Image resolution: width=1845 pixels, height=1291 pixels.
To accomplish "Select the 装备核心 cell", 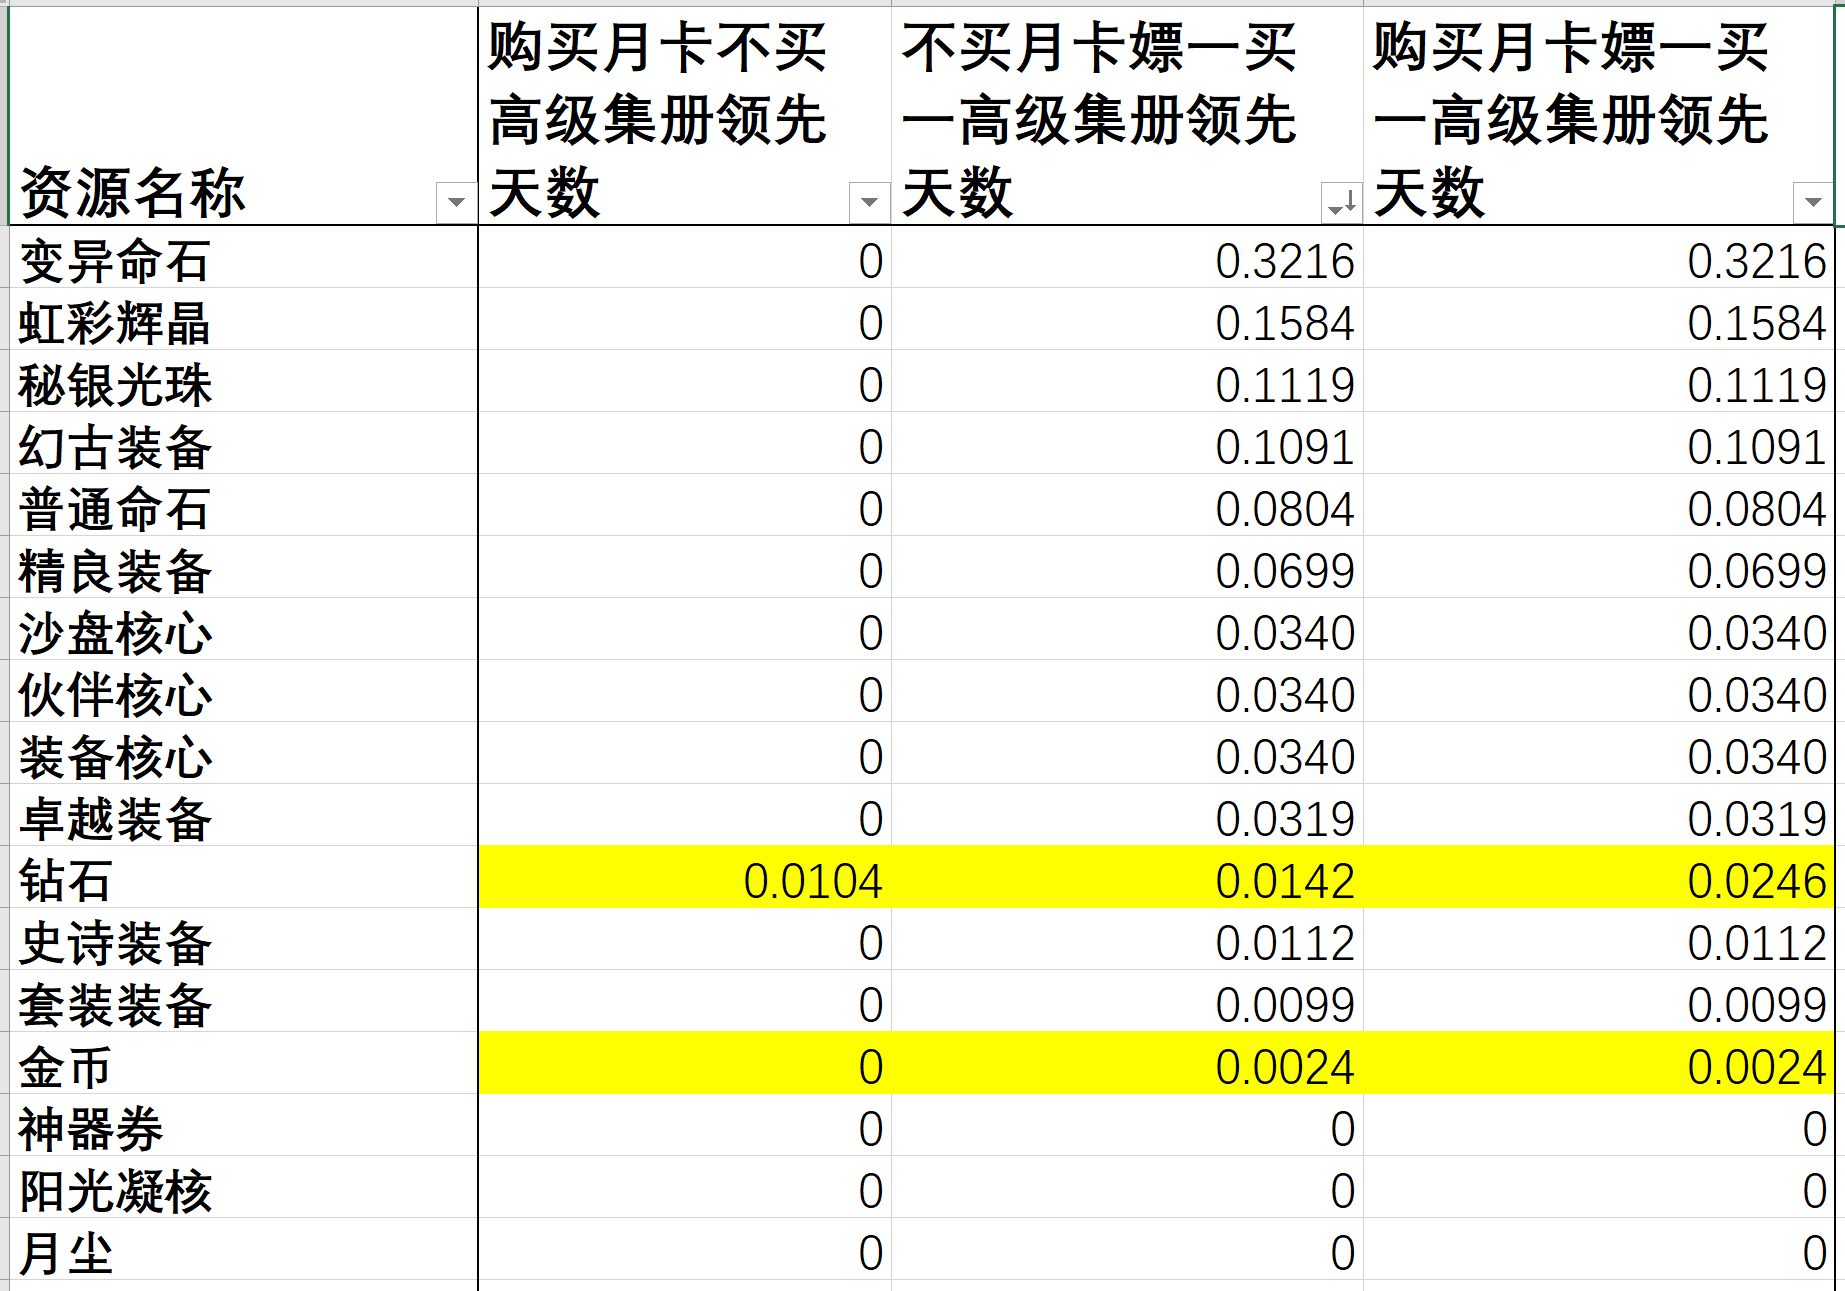I will [x=244, y=754].
